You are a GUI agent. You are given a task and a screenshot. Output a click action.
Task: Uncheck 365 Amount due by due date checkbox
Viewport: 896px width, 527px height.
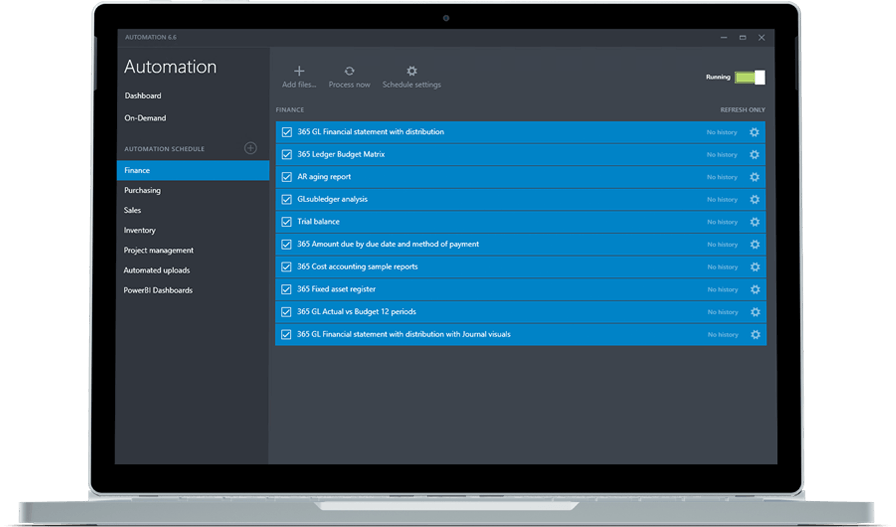coord(286,244)
